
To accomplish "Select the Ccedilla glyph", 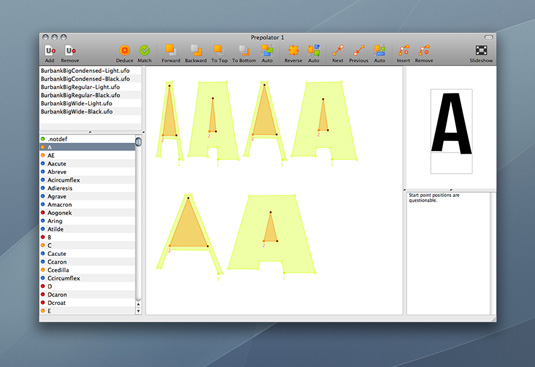I will (87, 270).
